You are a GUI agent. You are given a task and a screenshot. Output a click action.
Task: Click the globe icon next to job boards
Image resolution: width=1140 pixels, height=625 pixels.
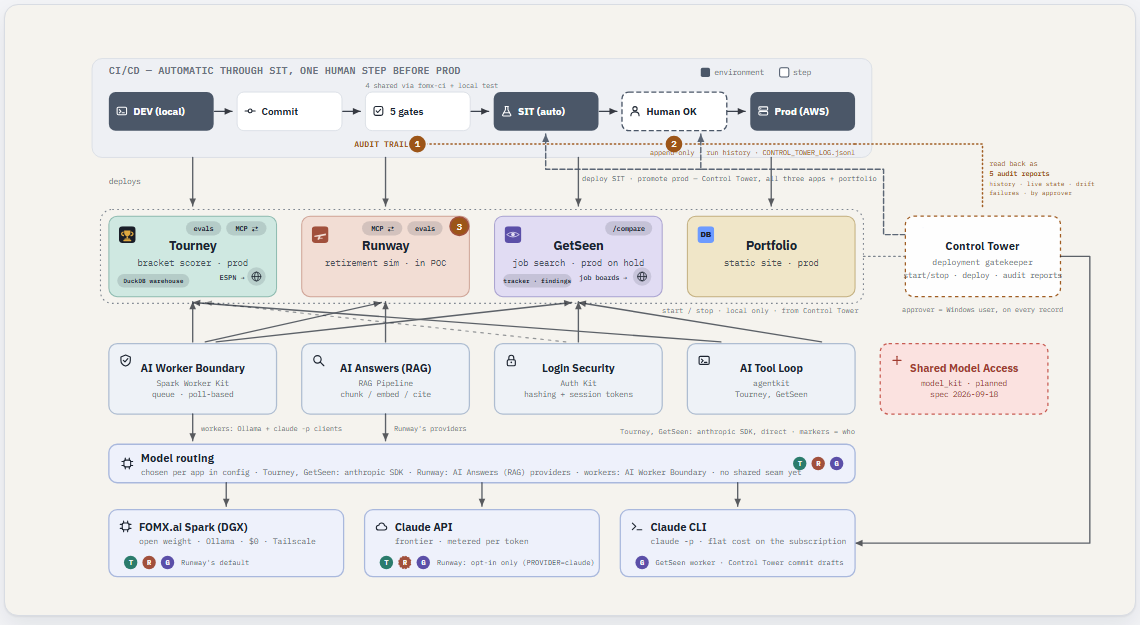(x=641, y=277)
